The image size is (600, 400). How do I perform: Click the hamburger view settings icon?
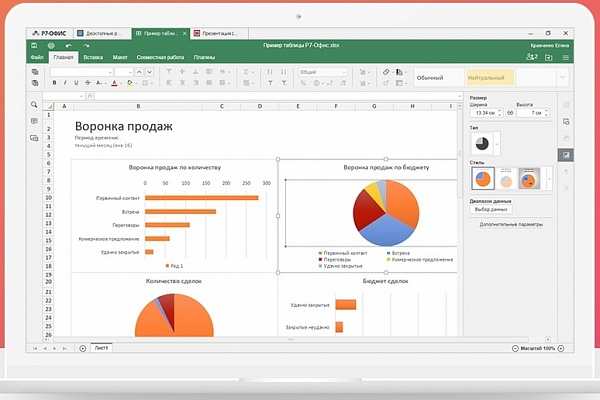tap(566, 57)
